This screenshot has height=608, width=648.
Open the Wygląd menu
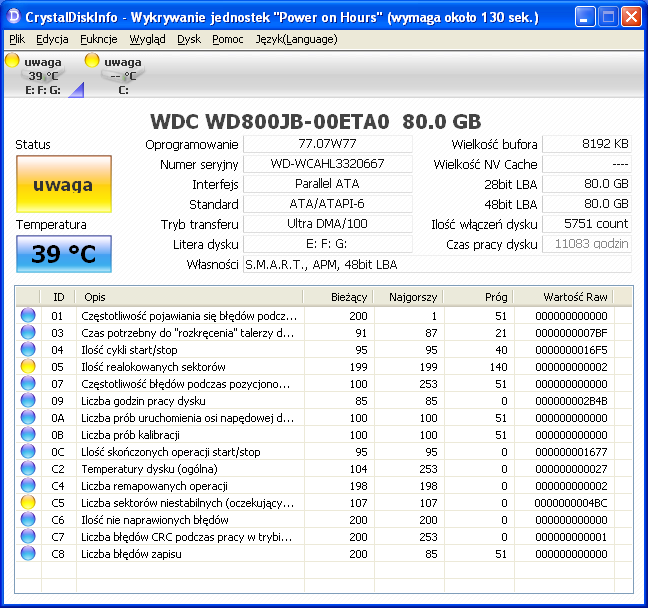click(147, 39)
